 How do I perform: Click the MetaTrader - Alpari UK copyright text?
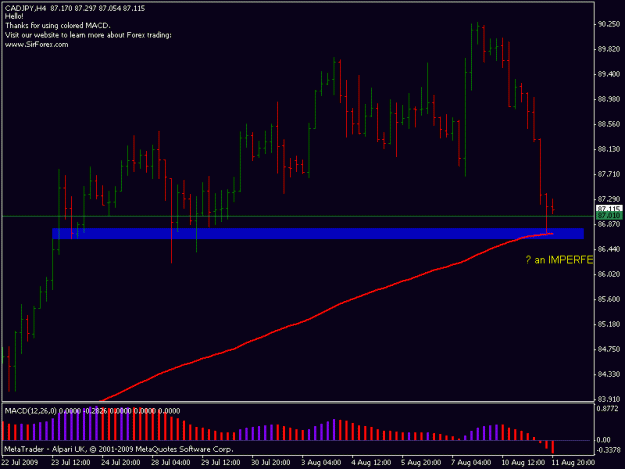(x=119, y=449)
